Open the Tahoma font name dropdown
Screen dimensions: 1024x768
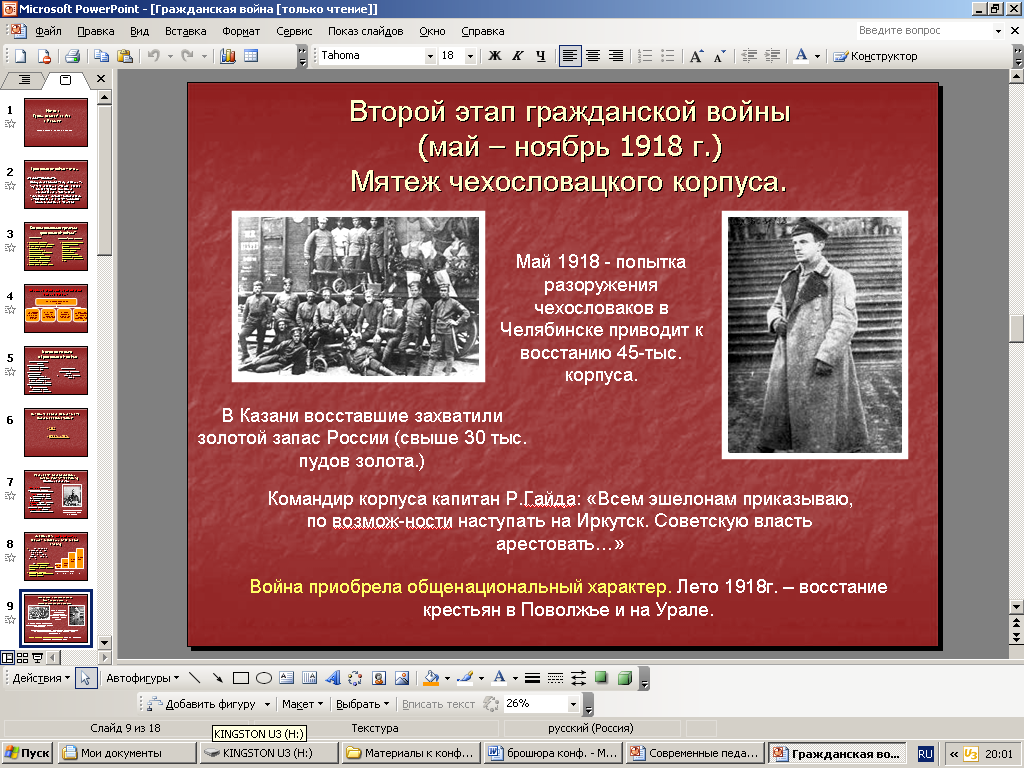pos(430,56)
